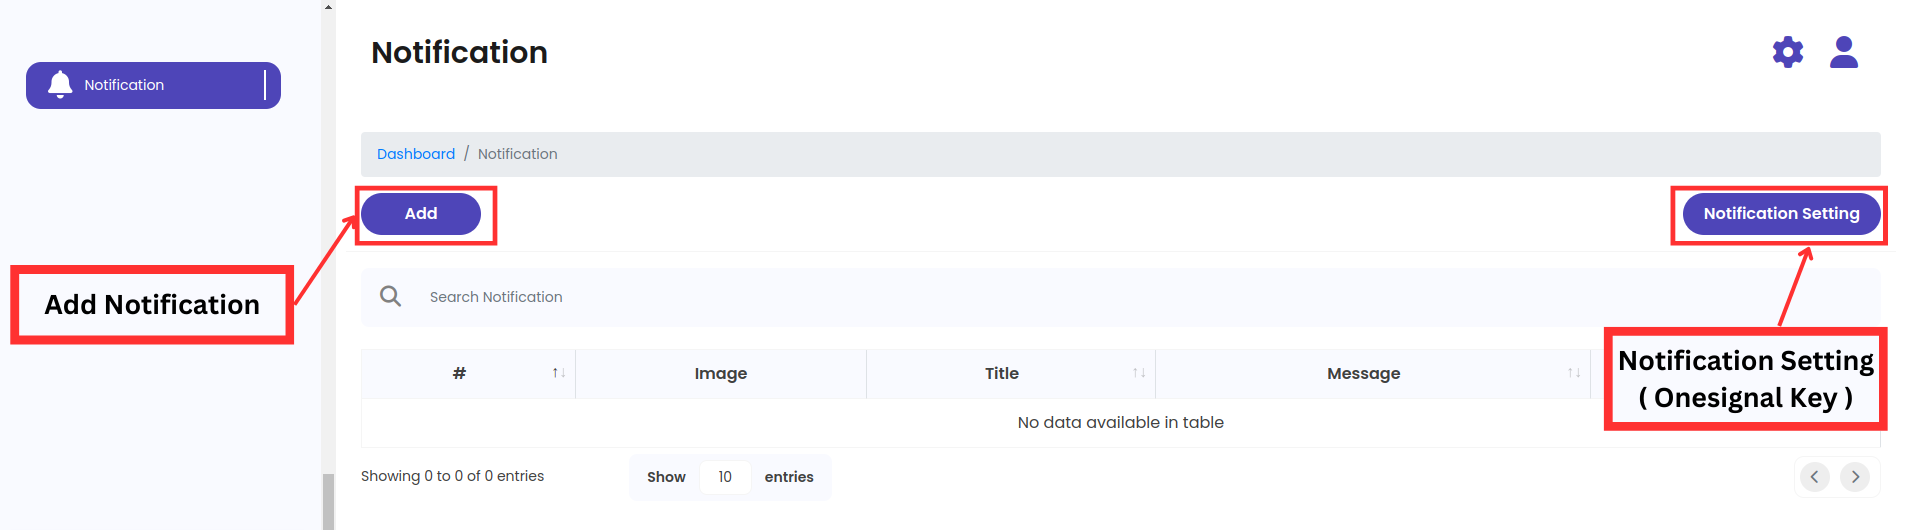Click the Add button
The image size is (1906, 530).
[421, 214]
